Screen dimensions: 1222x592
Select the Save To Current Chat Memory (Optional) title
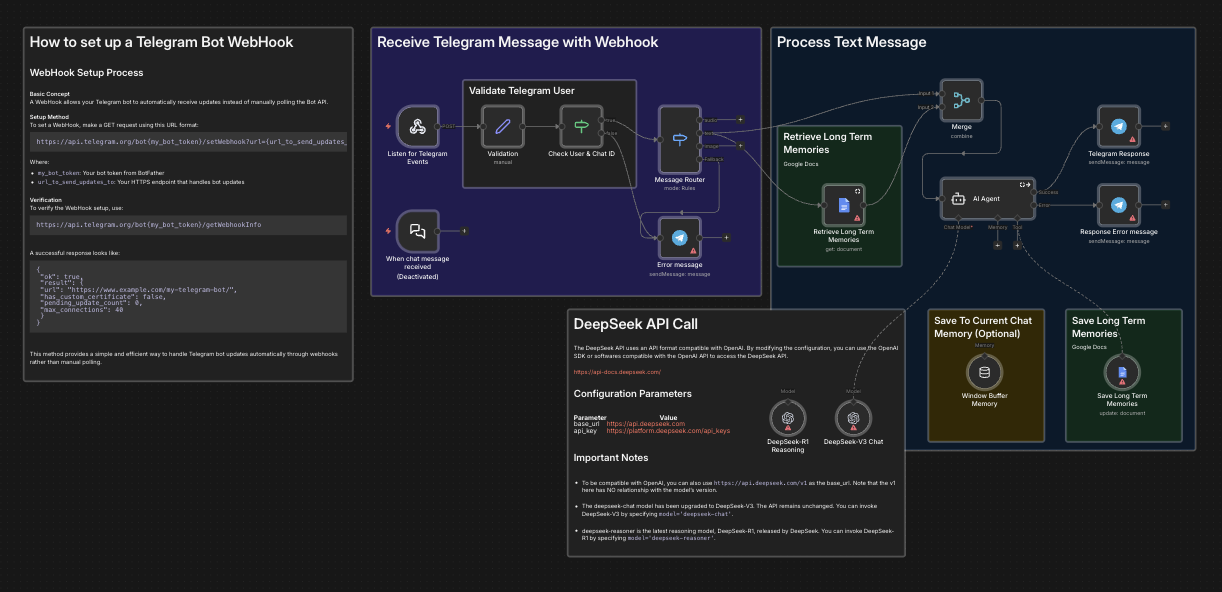983,327
